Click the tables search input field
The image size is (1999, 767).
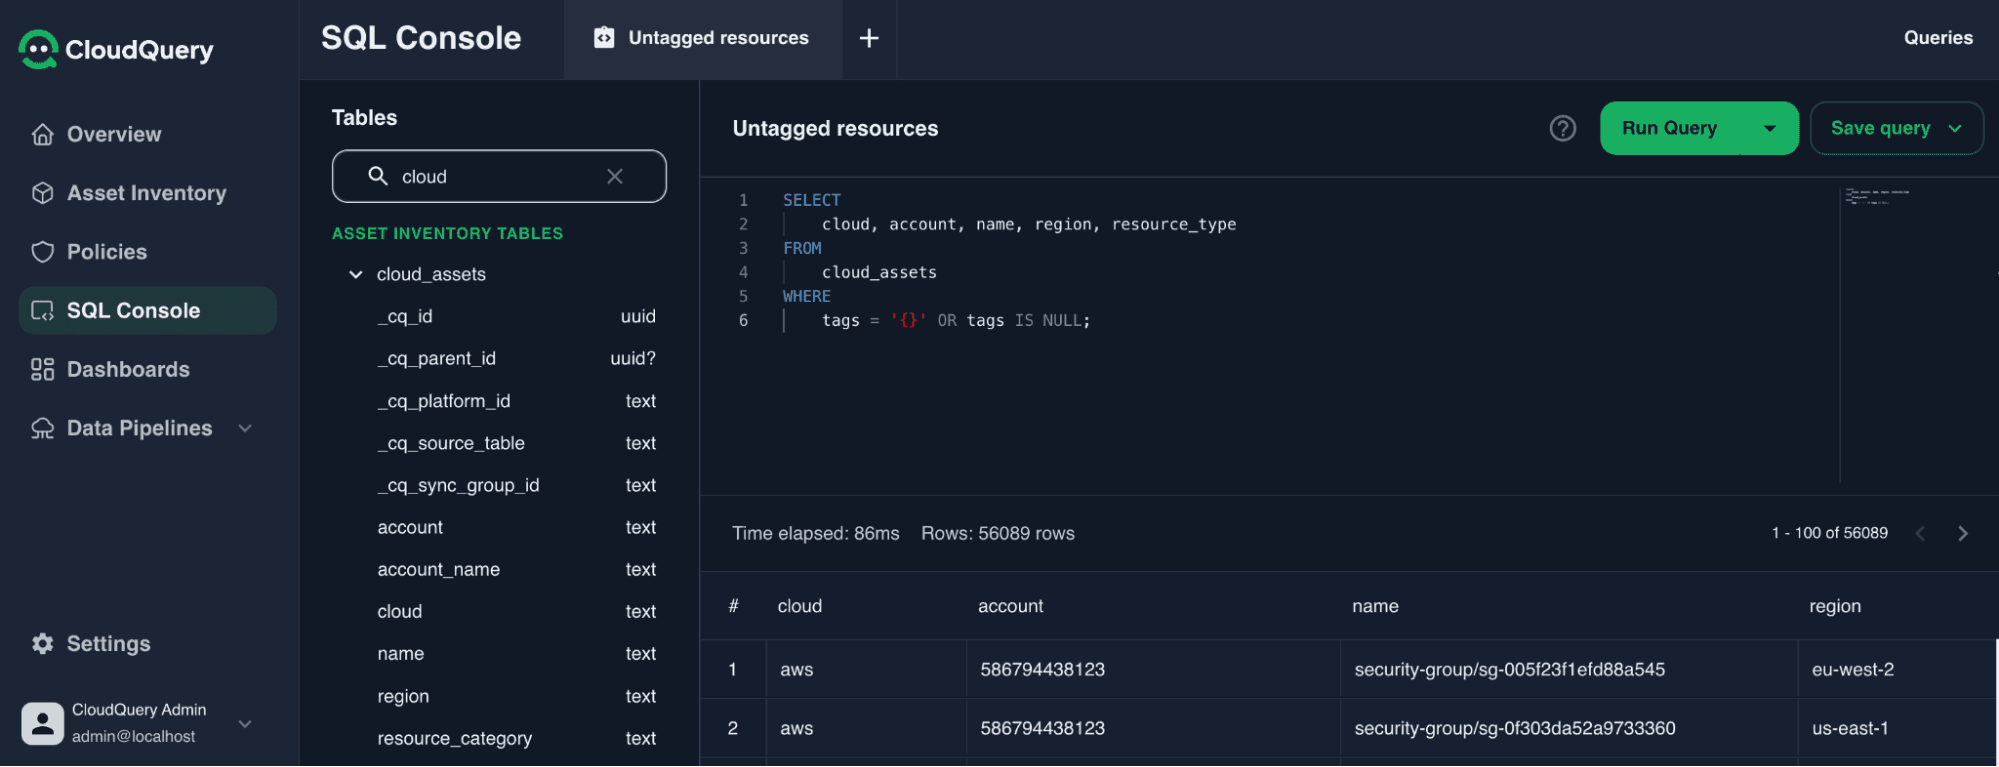tap(498, 177)
